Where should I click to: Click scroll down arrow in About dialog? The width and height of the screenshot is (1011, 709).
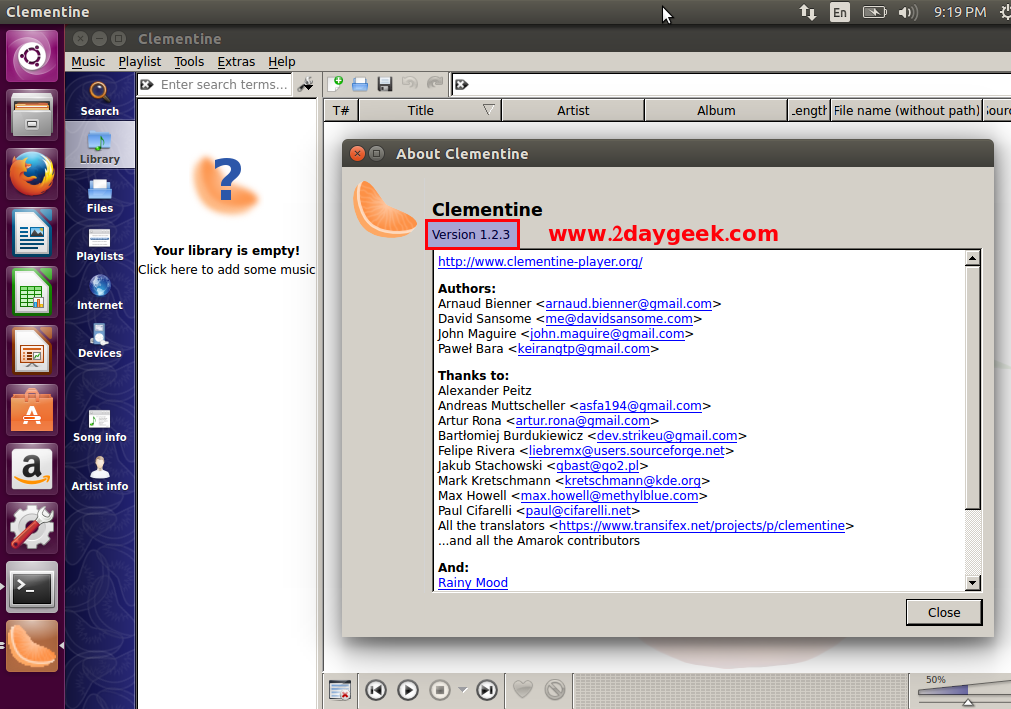pos(973,583)
